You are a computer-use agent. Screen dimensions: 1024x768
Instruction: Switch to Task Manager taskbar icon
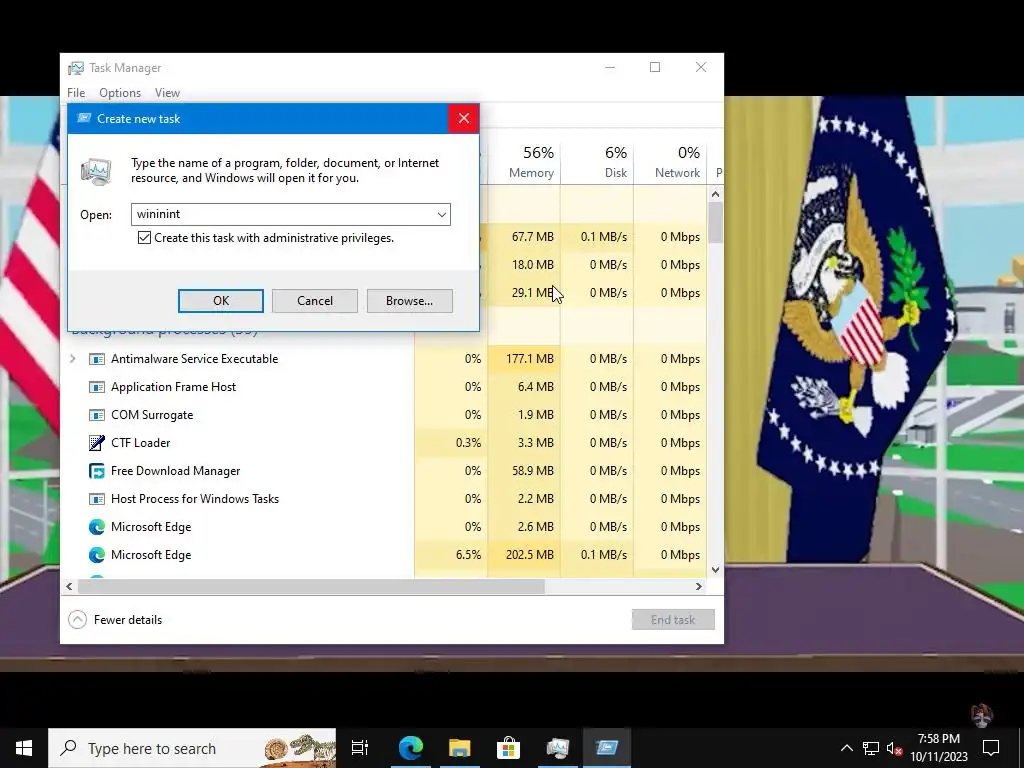click(x=558, y=748)
